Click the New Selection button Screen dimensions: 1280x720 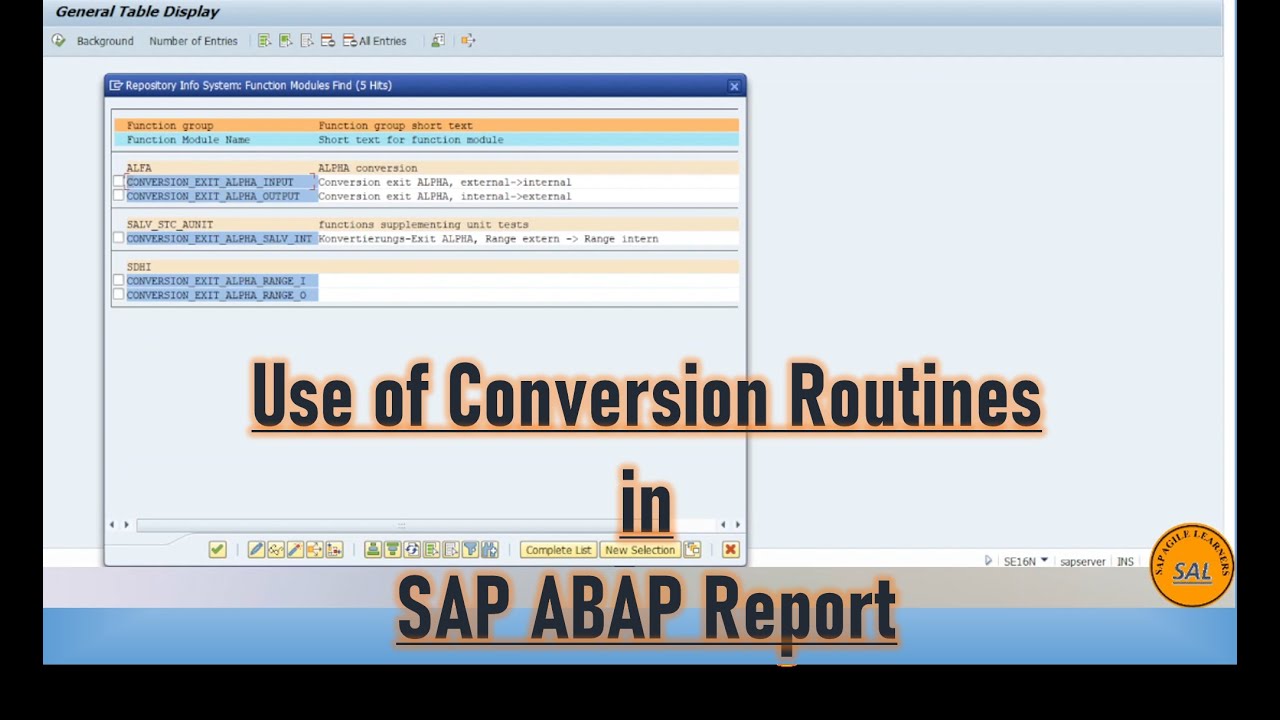[x=640, y=549]
